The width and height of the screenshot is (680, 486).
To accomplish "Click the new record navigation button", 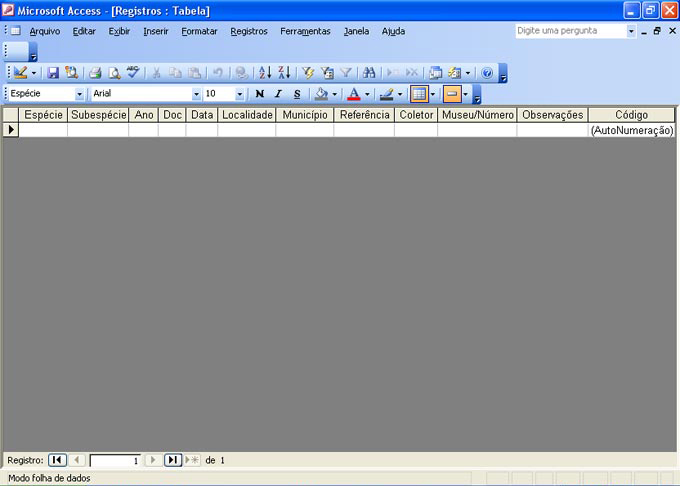I will click(192, 460).
